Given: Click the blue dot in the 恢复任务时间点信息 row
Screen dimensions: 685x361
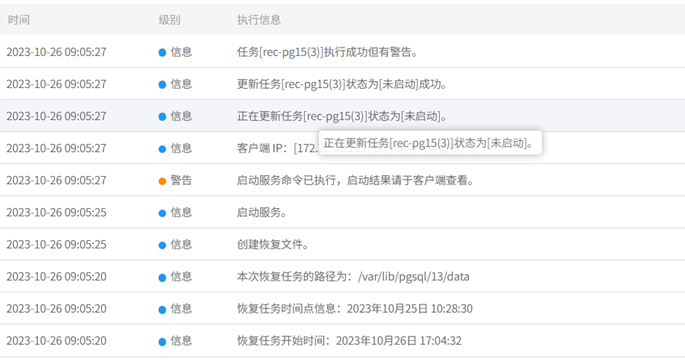Looking at the screenshot, I should point(162,309).
